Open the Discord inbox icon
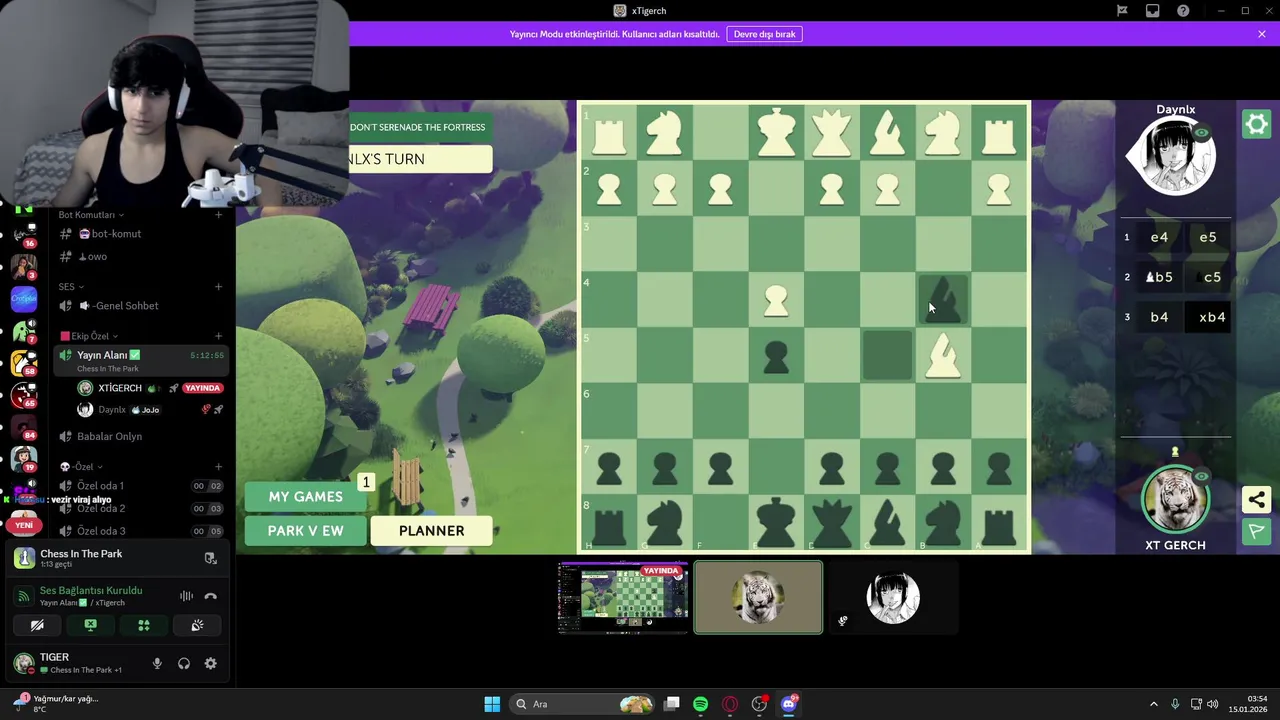 (x=1153, y=10)
